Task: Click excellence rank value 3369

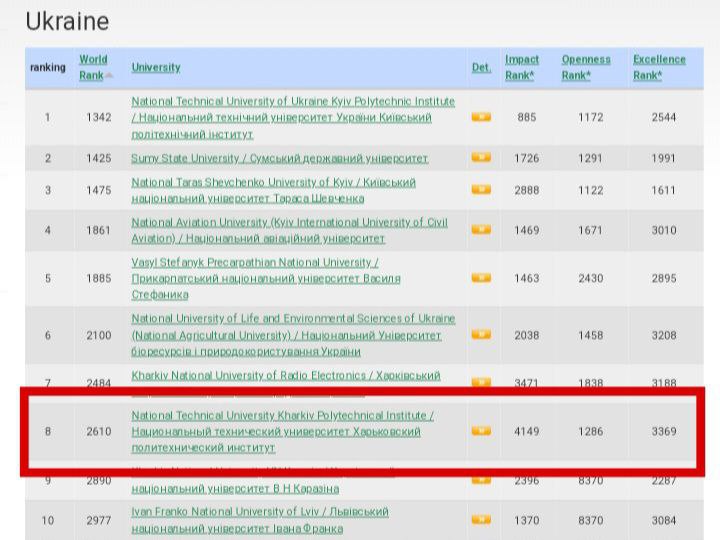Action: tap(664, 431)
